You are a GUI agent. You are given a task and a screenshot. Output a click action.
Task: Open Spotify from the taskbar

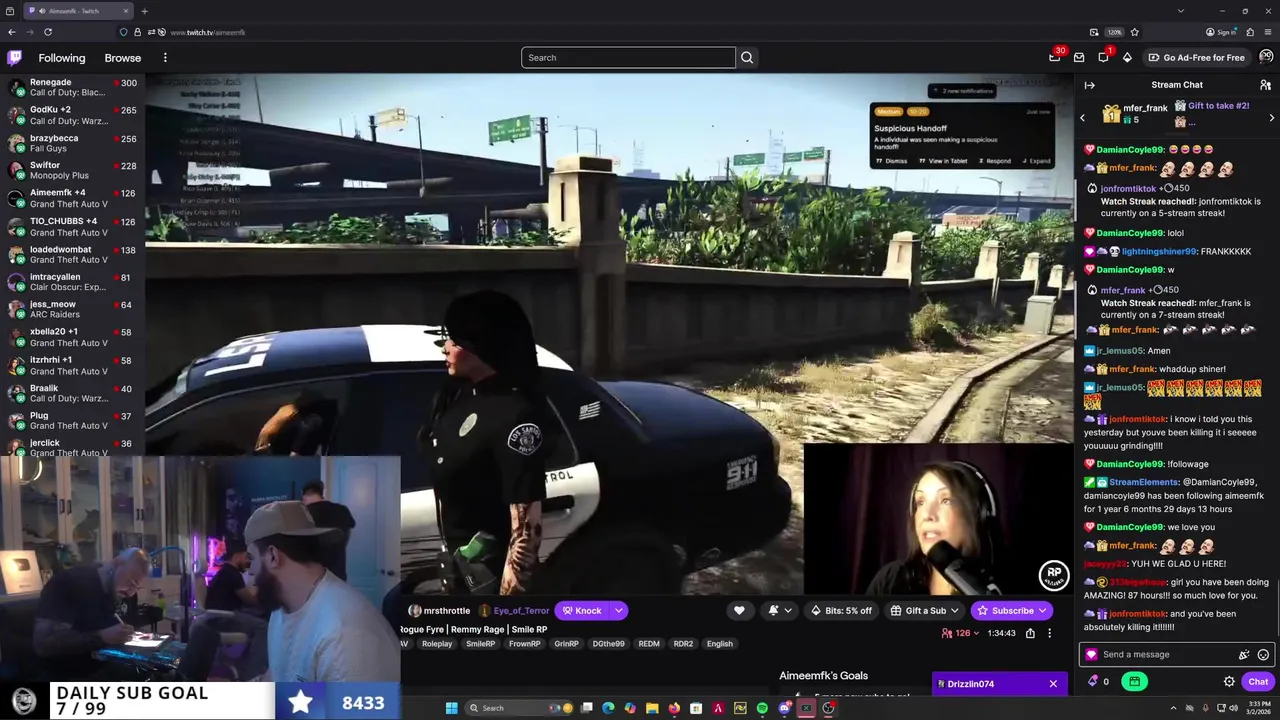coord(762,708)
